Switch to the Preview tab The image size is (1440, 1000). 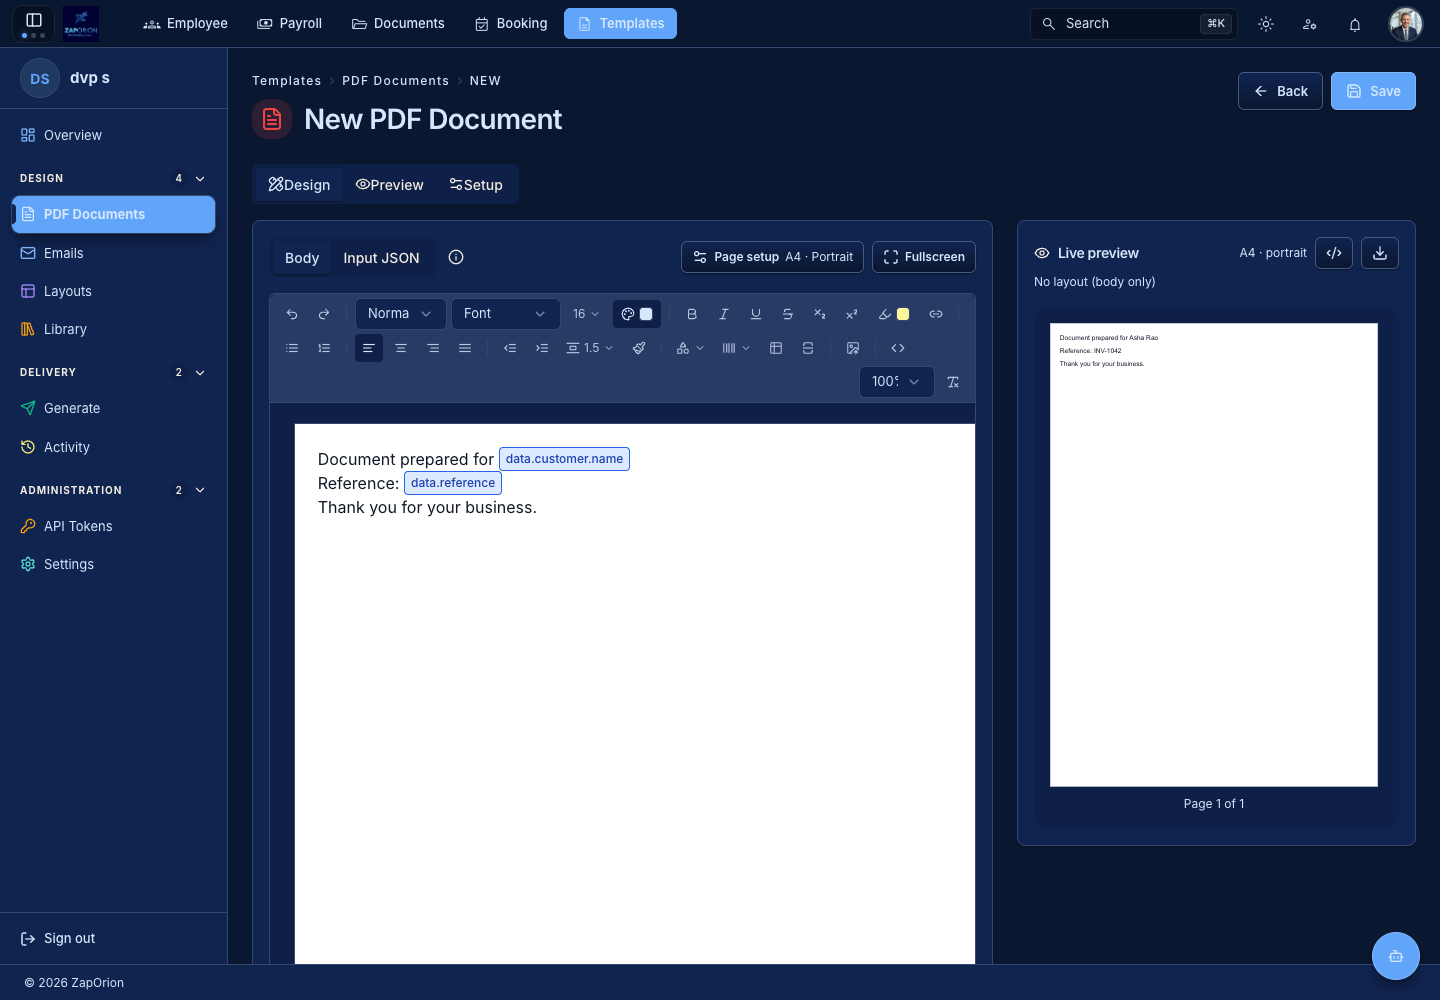[390, 185]
